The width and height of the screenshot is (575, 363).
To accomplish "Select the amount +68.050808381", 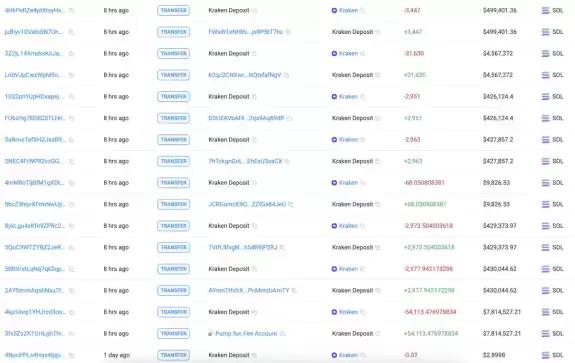I will pyautogui.click(x=425, y=205).
